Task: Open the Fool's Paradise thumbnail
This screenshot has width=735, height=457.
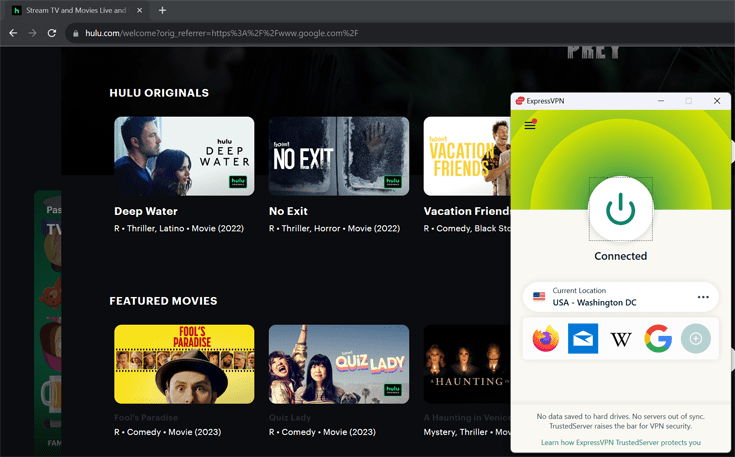Action: [184, 364]
